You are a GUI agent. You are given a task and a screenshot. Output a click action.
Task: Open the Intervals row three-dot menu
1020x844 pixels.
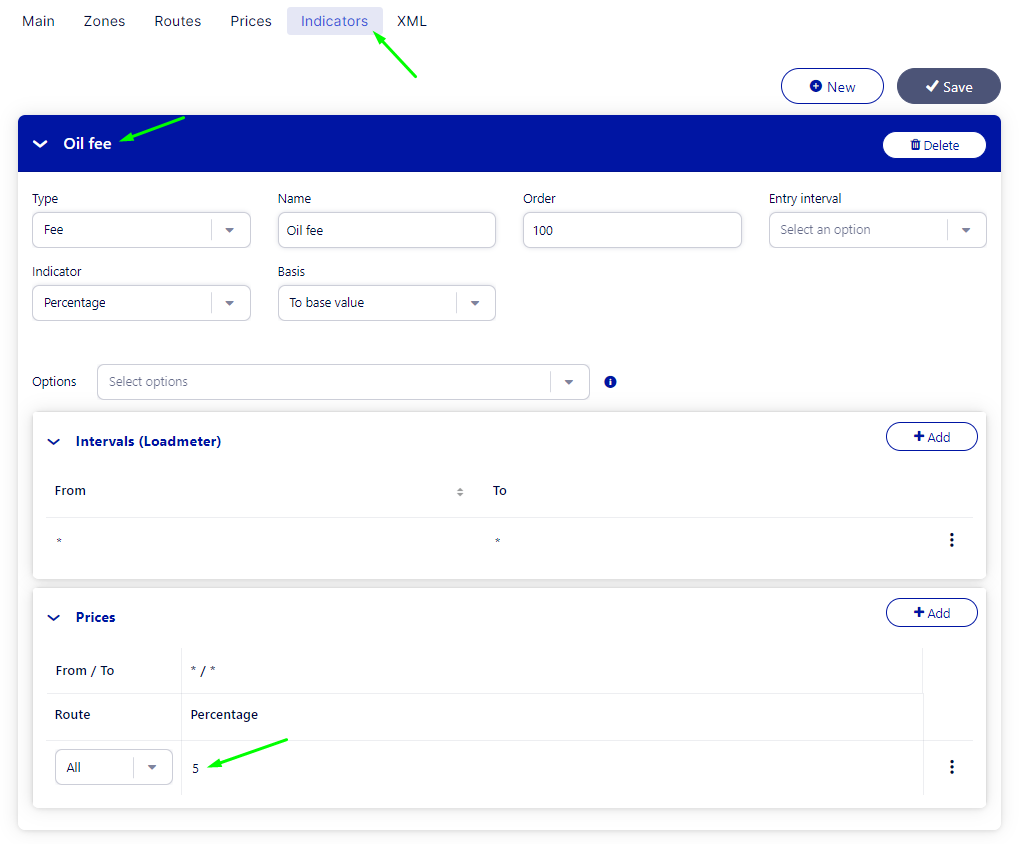click(951, 540)
